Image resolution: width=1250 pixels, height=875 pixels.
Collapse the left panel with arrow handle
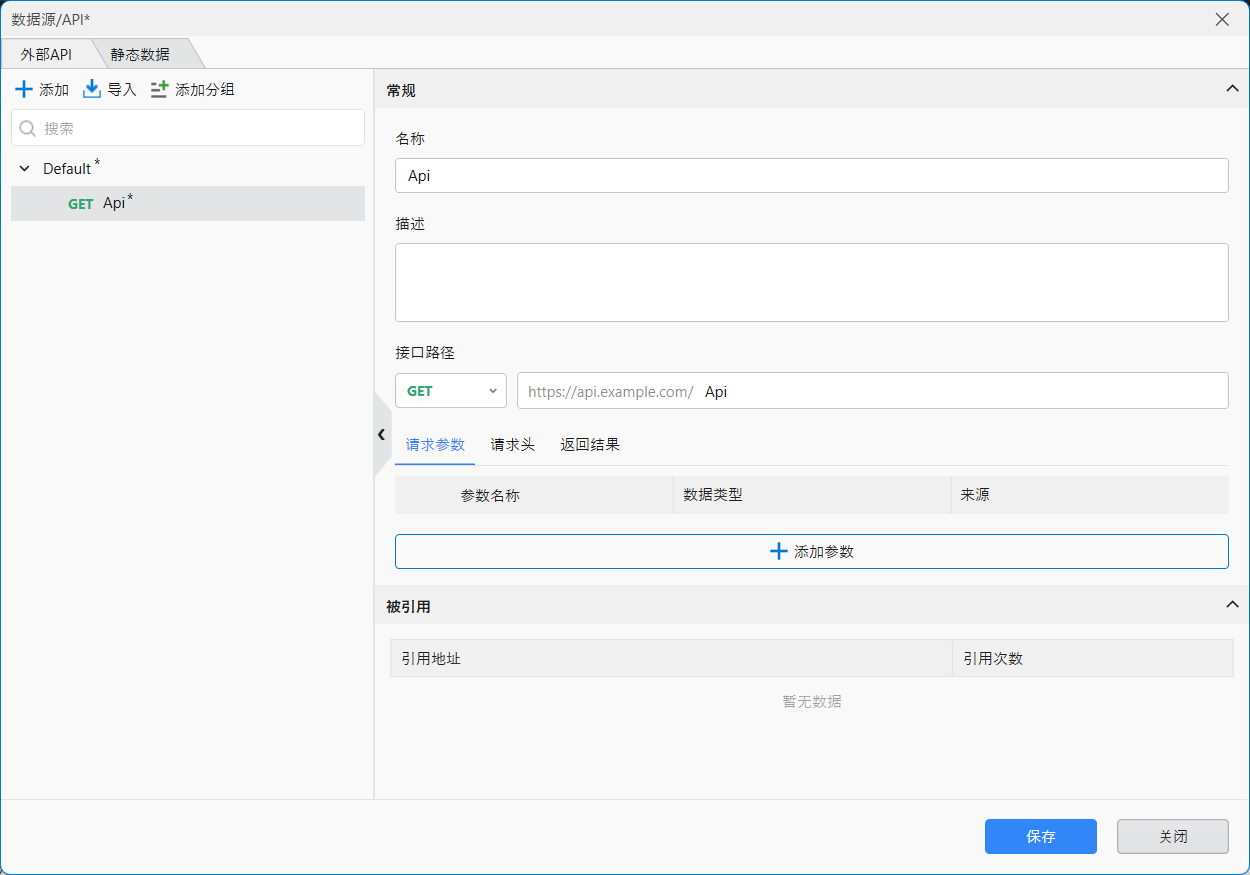click(381, 434)
